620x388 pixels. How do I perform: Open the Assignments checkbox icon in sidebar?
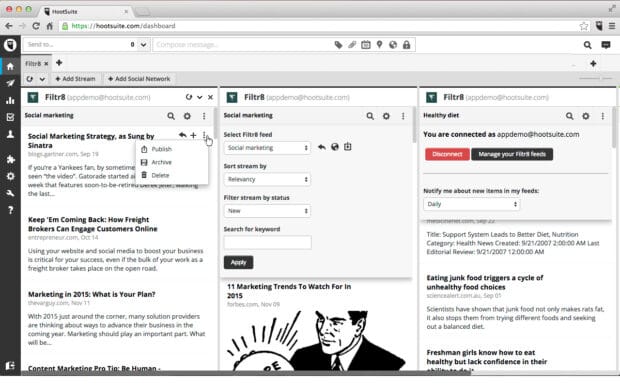click(10, 117)
